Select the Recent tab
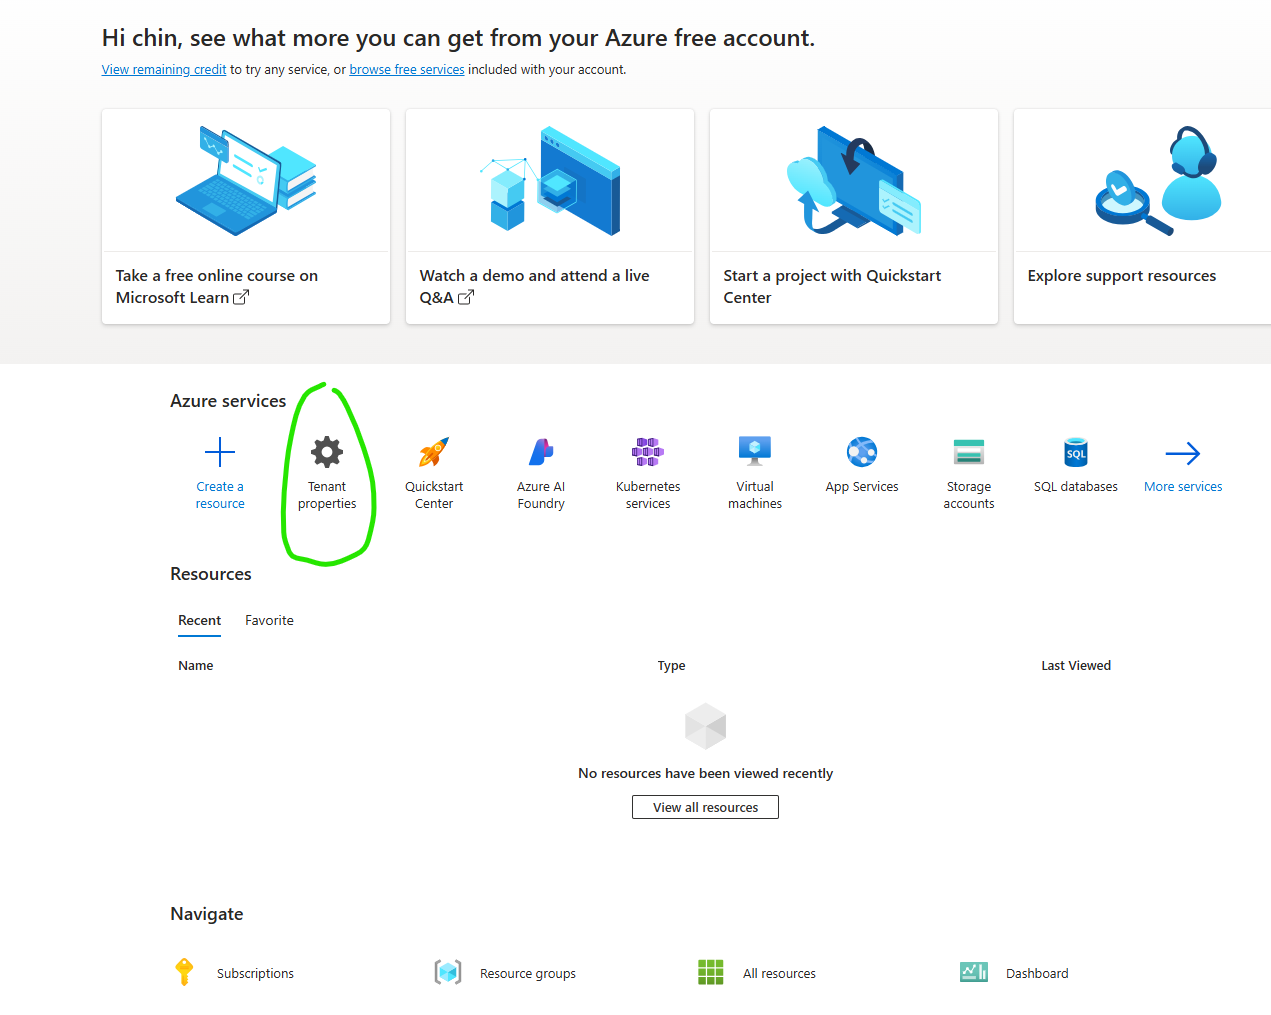Screen dimensions: 1271x1015 [x=200, y=620]
